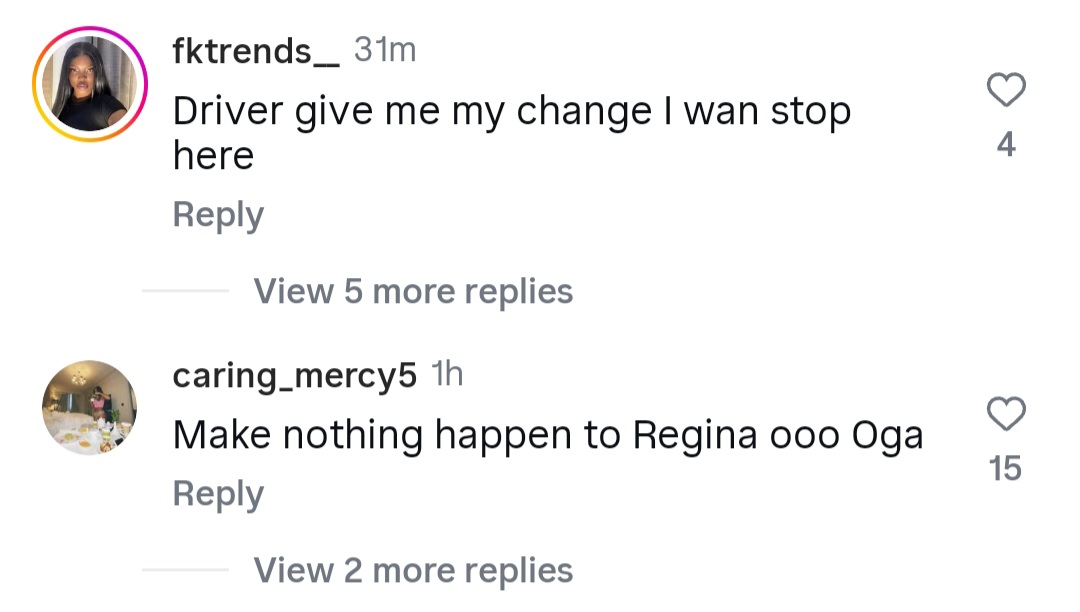Click the 31m timestamp
The width and height of the screenshot is (1080, 612).
(x=385, y=50)
